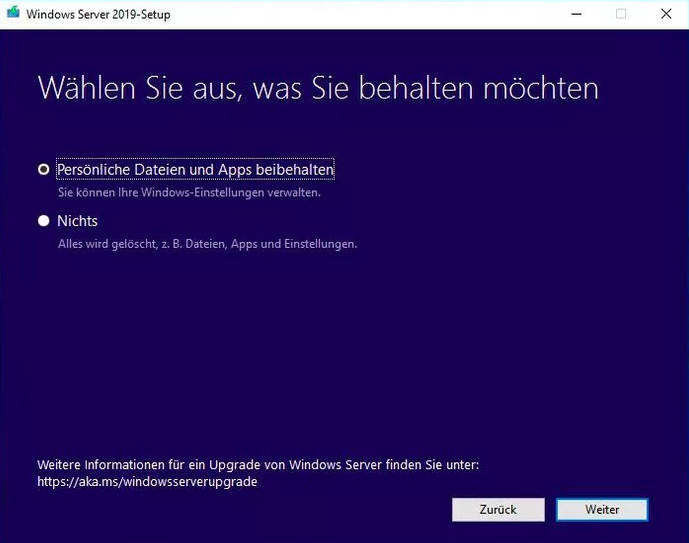
Task: Click the 'Windows Server 2019-Setup' window title
Action: tap(98, 14)
